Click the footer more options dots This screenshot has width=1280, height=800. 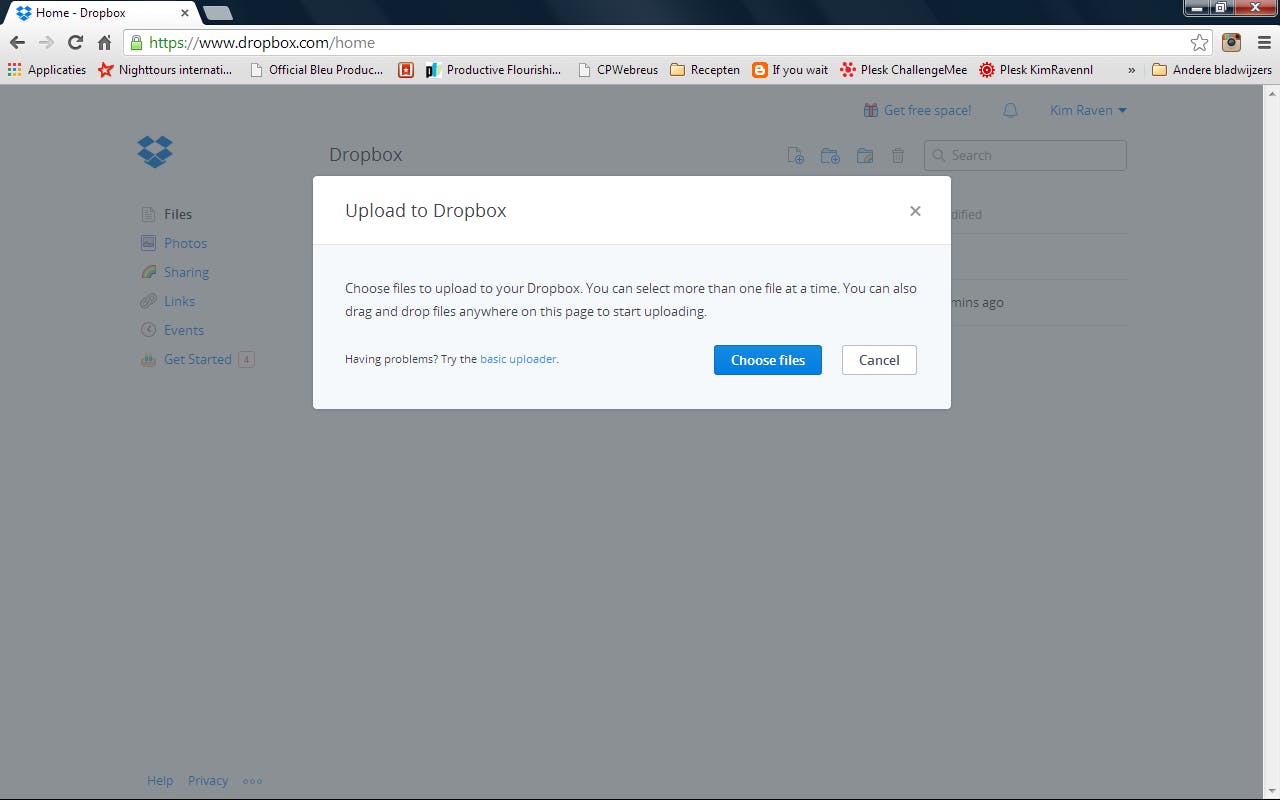point(252,781)
